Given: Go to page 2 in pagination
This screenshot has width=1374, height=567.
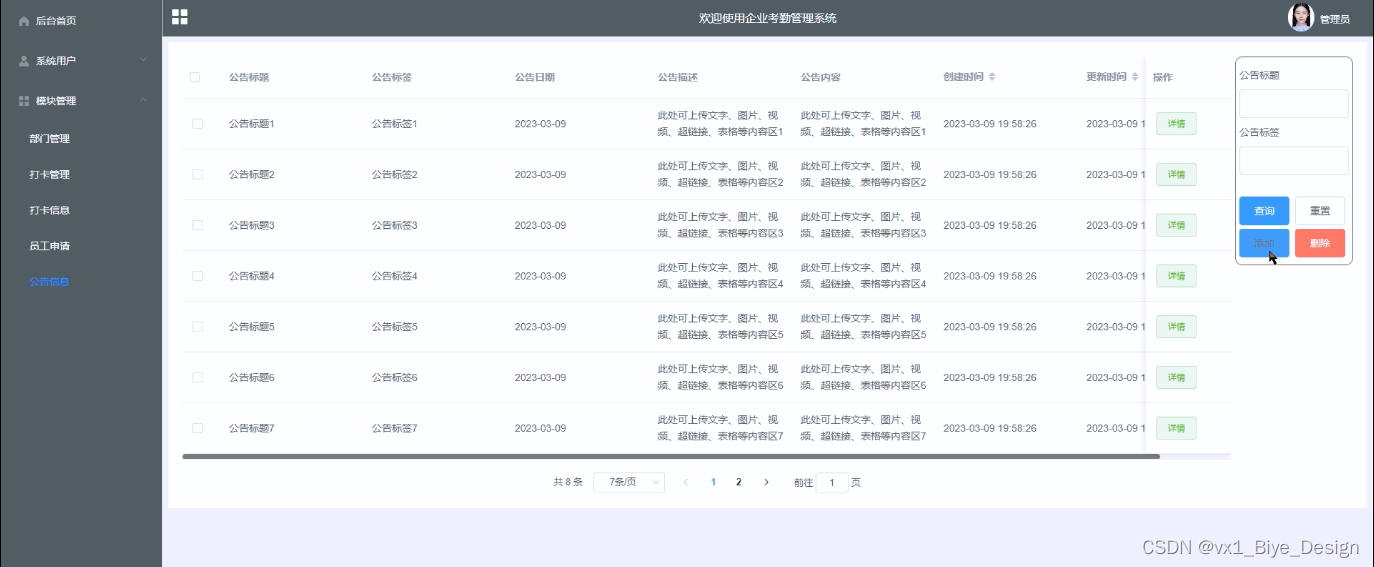Looking at the screenshot, I should click(x=739, y=482).
